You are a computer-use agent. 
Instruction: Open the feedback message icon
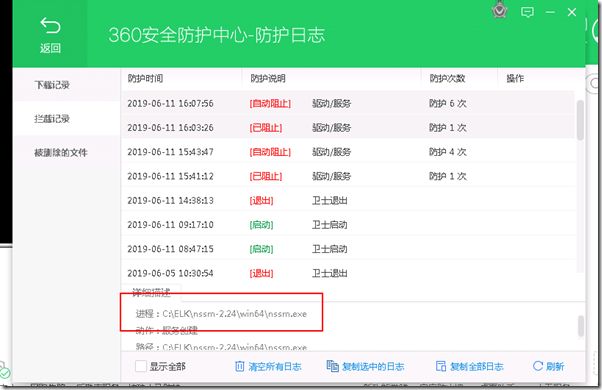click(527, 12)
